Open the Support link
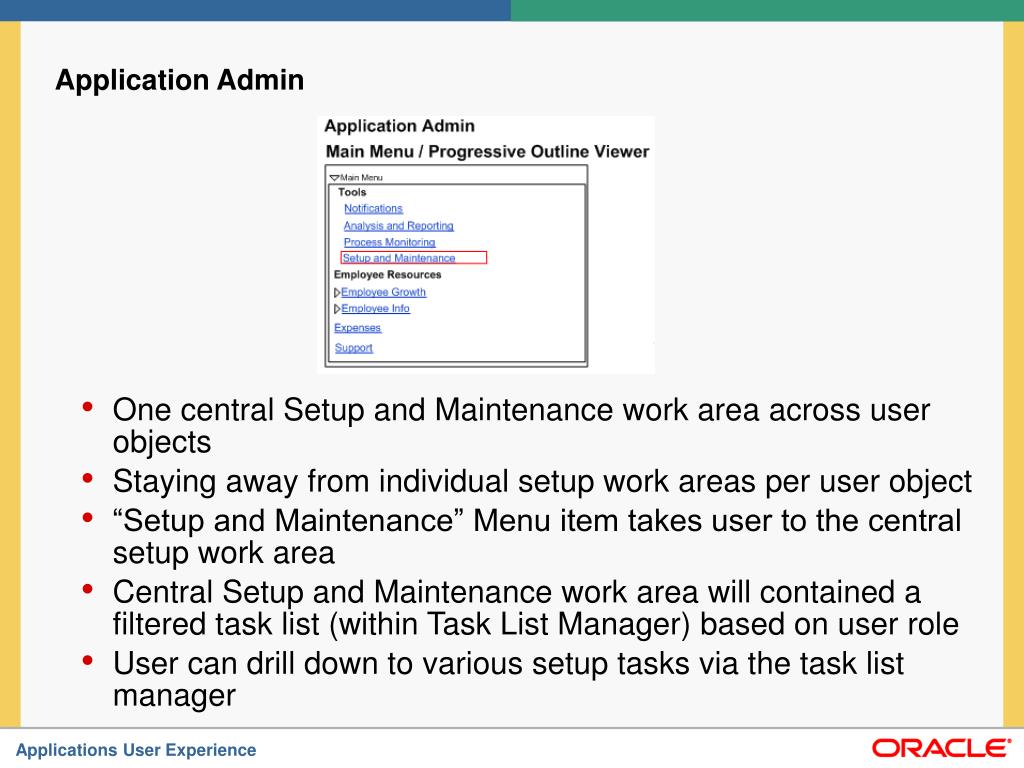1024x768 pixels. click(353, 348)
